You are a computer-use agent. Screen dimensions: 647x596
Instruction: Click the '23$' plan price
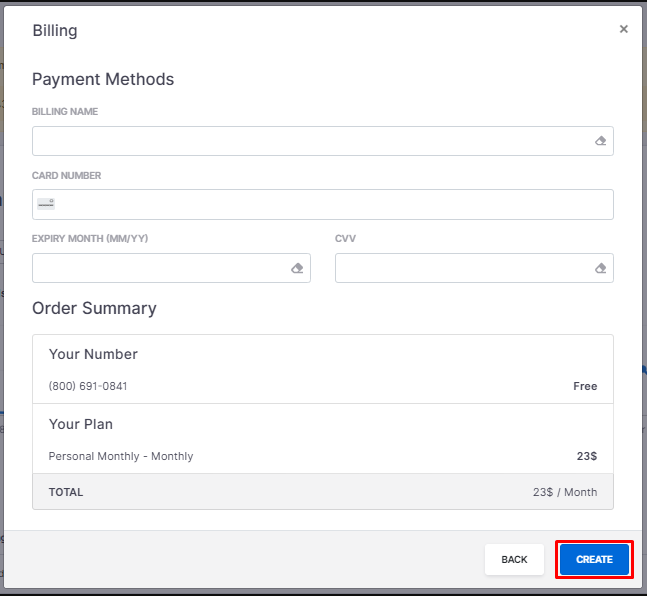coord(587,456)
